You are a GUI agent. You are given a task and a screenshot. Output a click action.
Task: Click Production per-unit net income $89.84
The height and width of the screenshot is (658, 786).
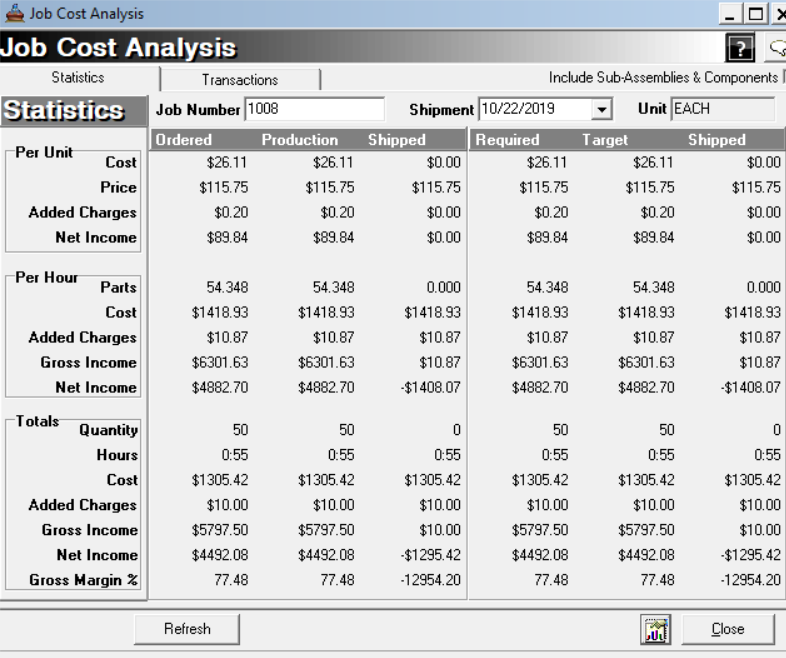click(x=333, y=237)
